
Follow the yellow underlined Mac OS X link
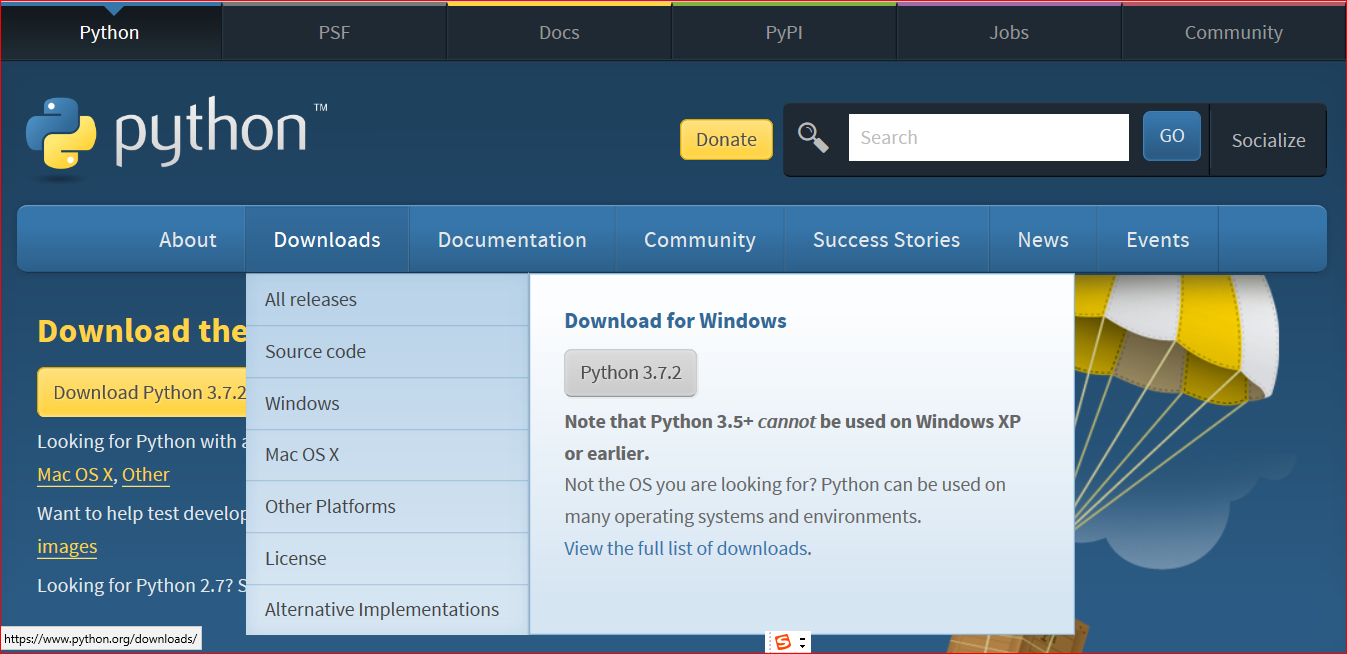tap(75, 475)
